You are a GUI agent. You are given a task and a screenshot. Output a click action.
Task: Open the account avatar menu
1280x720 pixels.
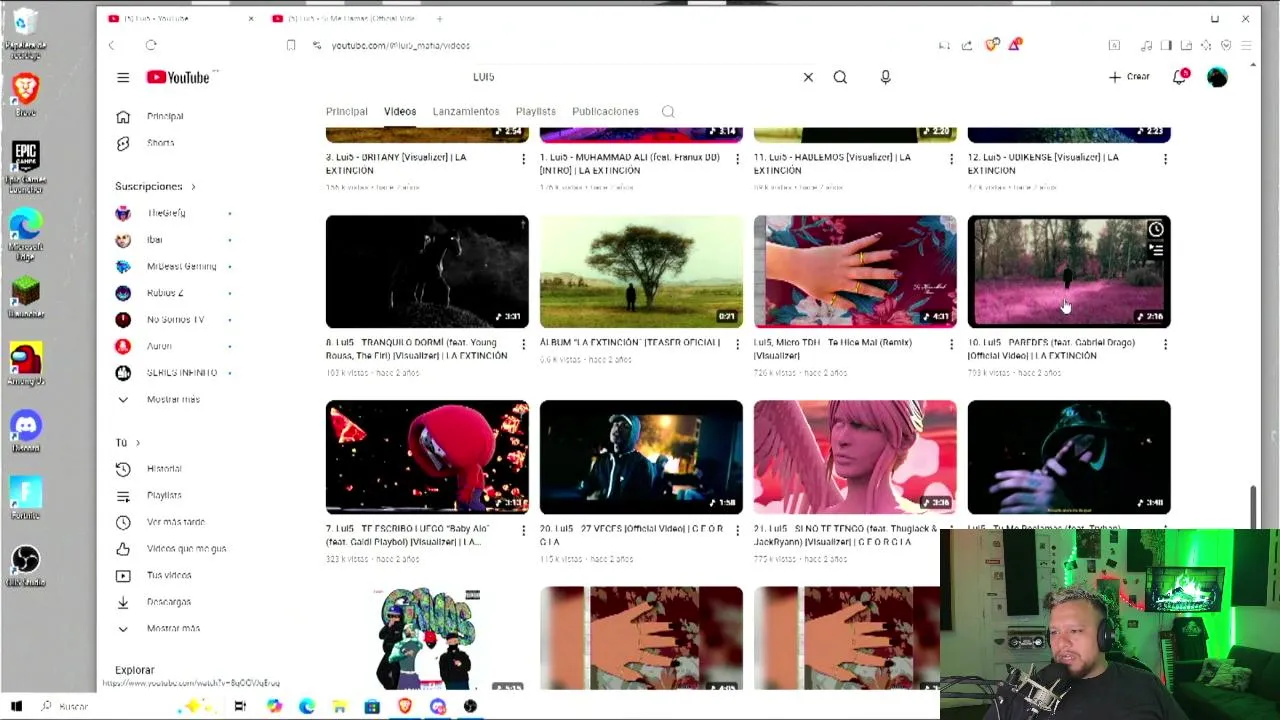1217,77
